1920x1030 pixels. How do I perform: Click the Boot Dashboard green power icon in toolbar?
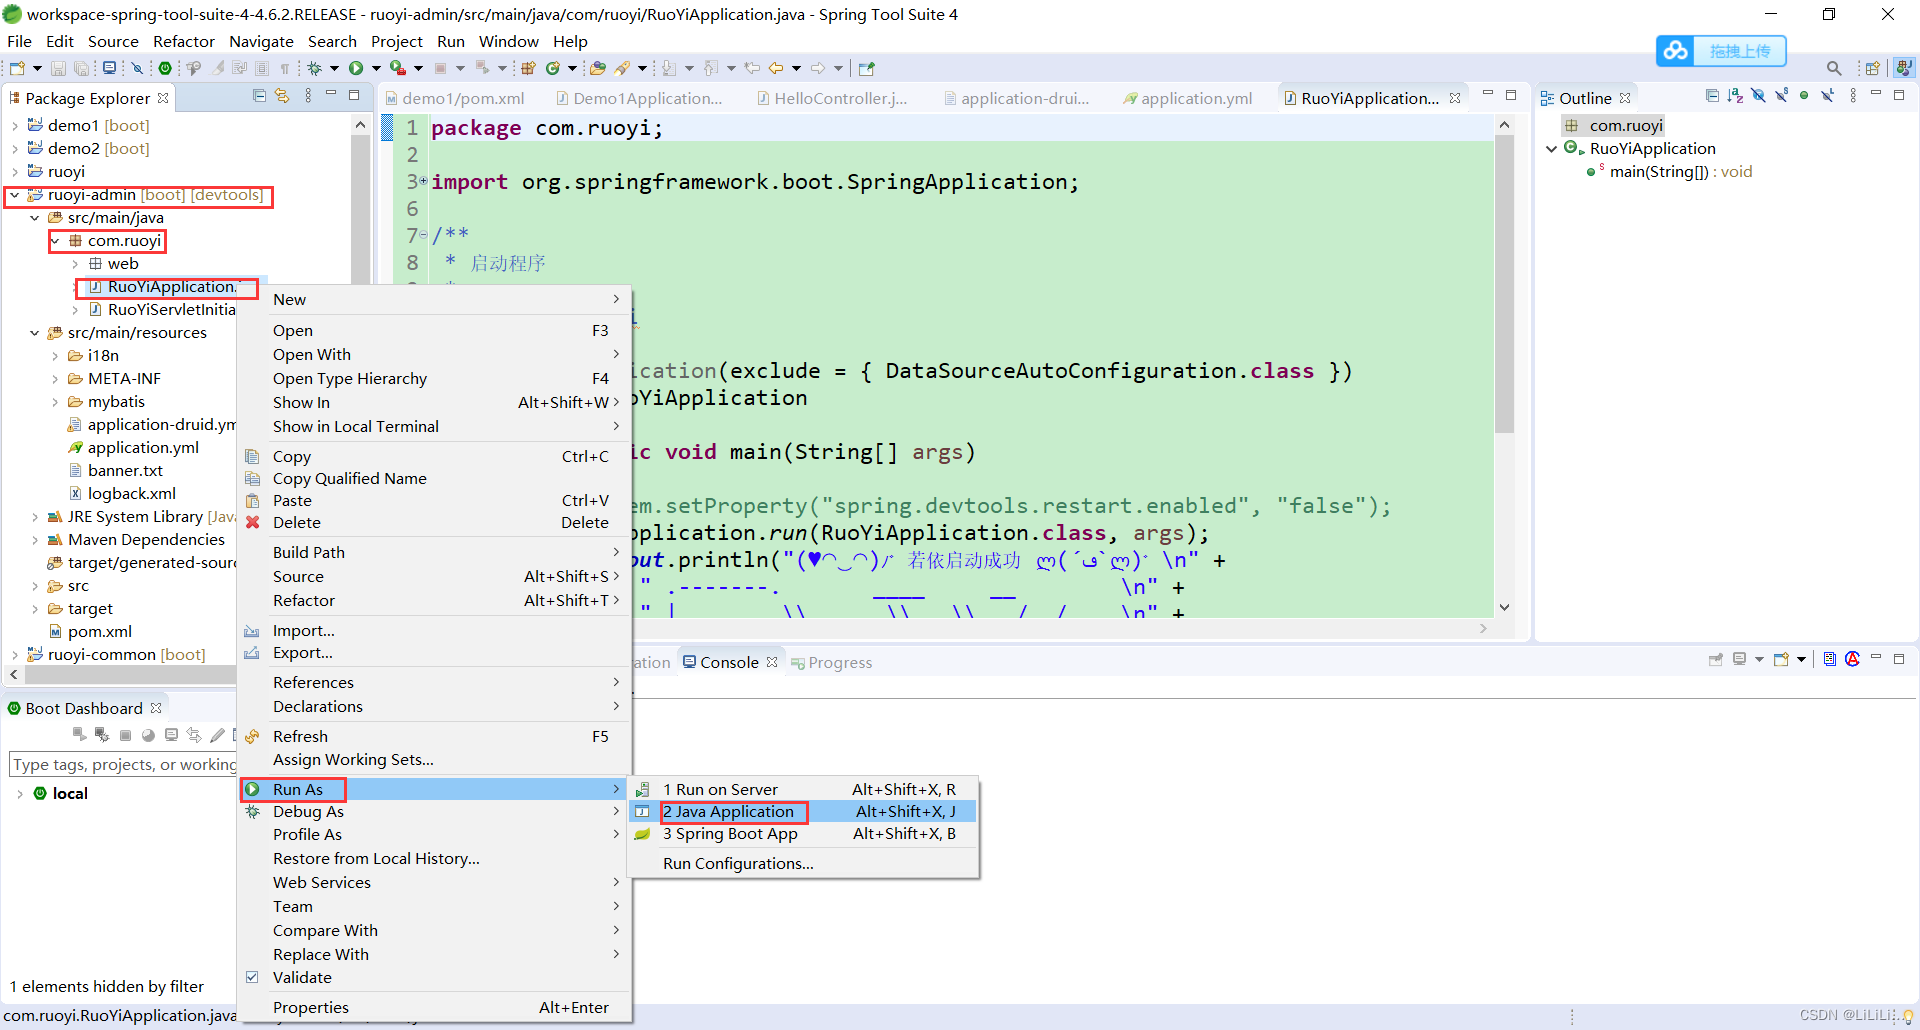pyautogui.click(x=165, y=68)
